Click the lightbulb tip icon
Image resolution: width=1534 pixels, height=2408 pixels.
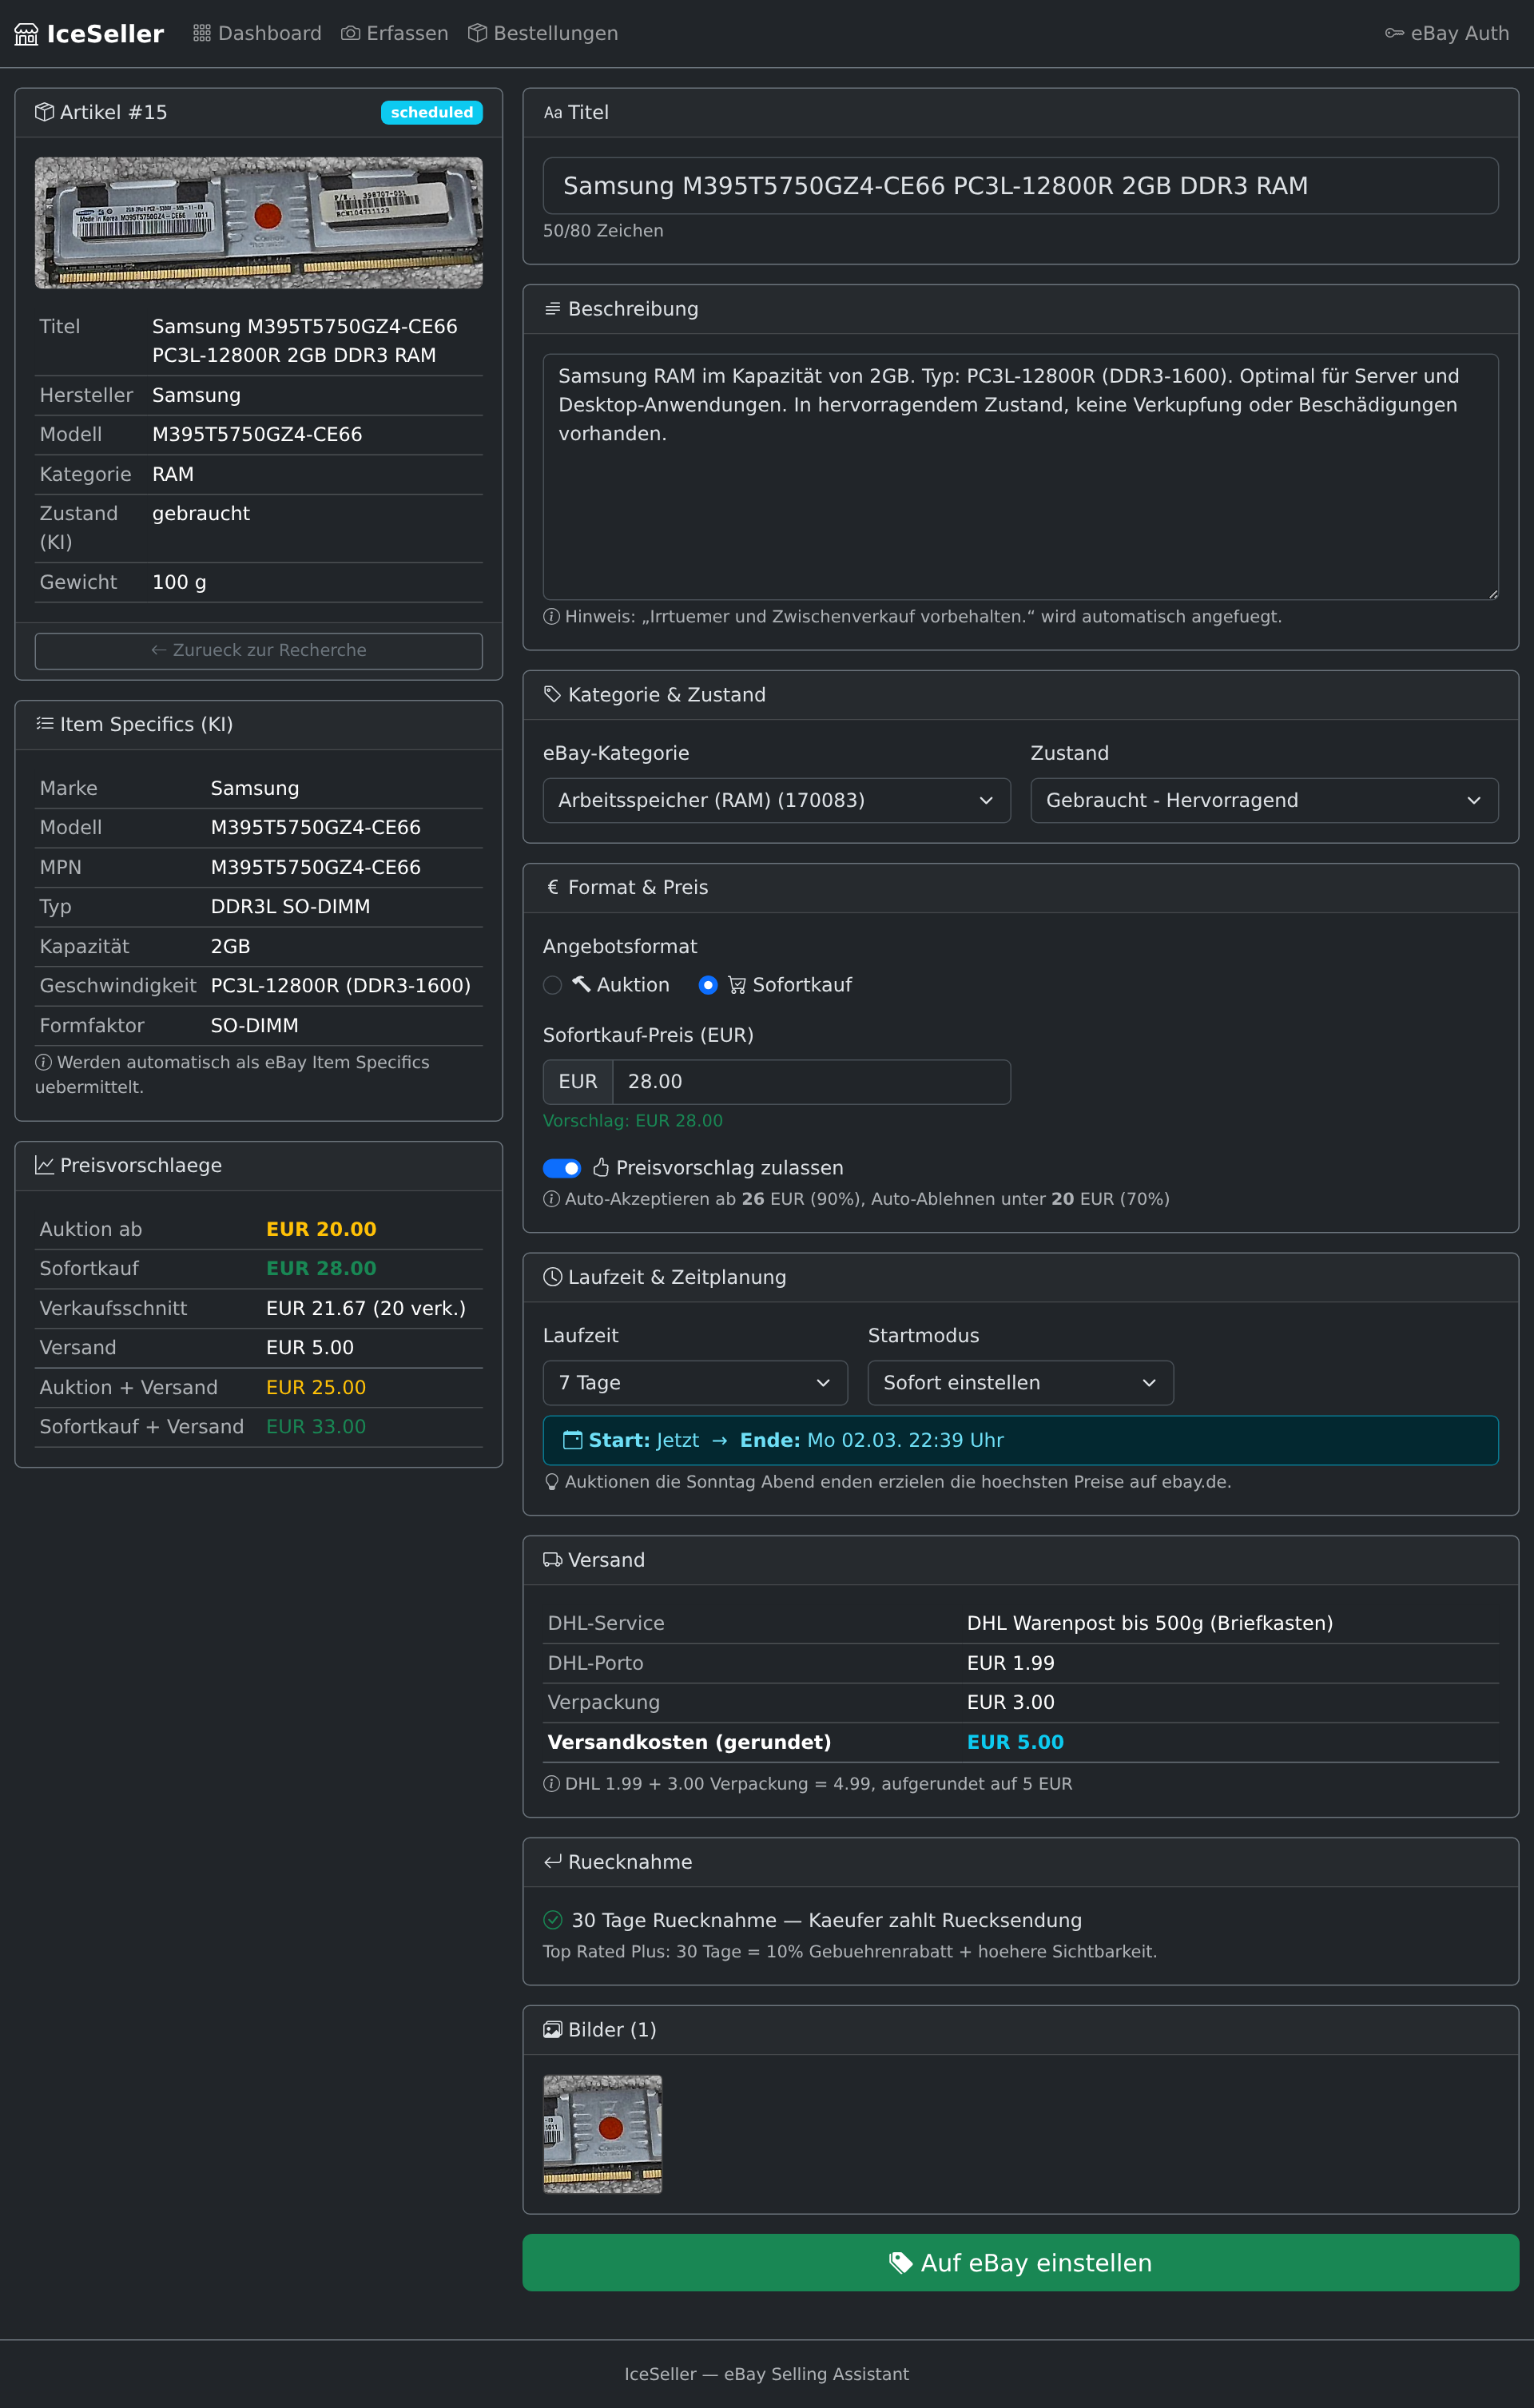click(x=551, y=1482)
